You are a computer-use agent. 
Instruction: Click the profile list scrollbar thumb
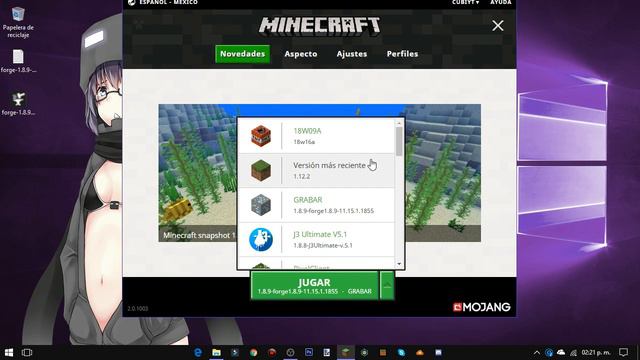tap(399, 141)
